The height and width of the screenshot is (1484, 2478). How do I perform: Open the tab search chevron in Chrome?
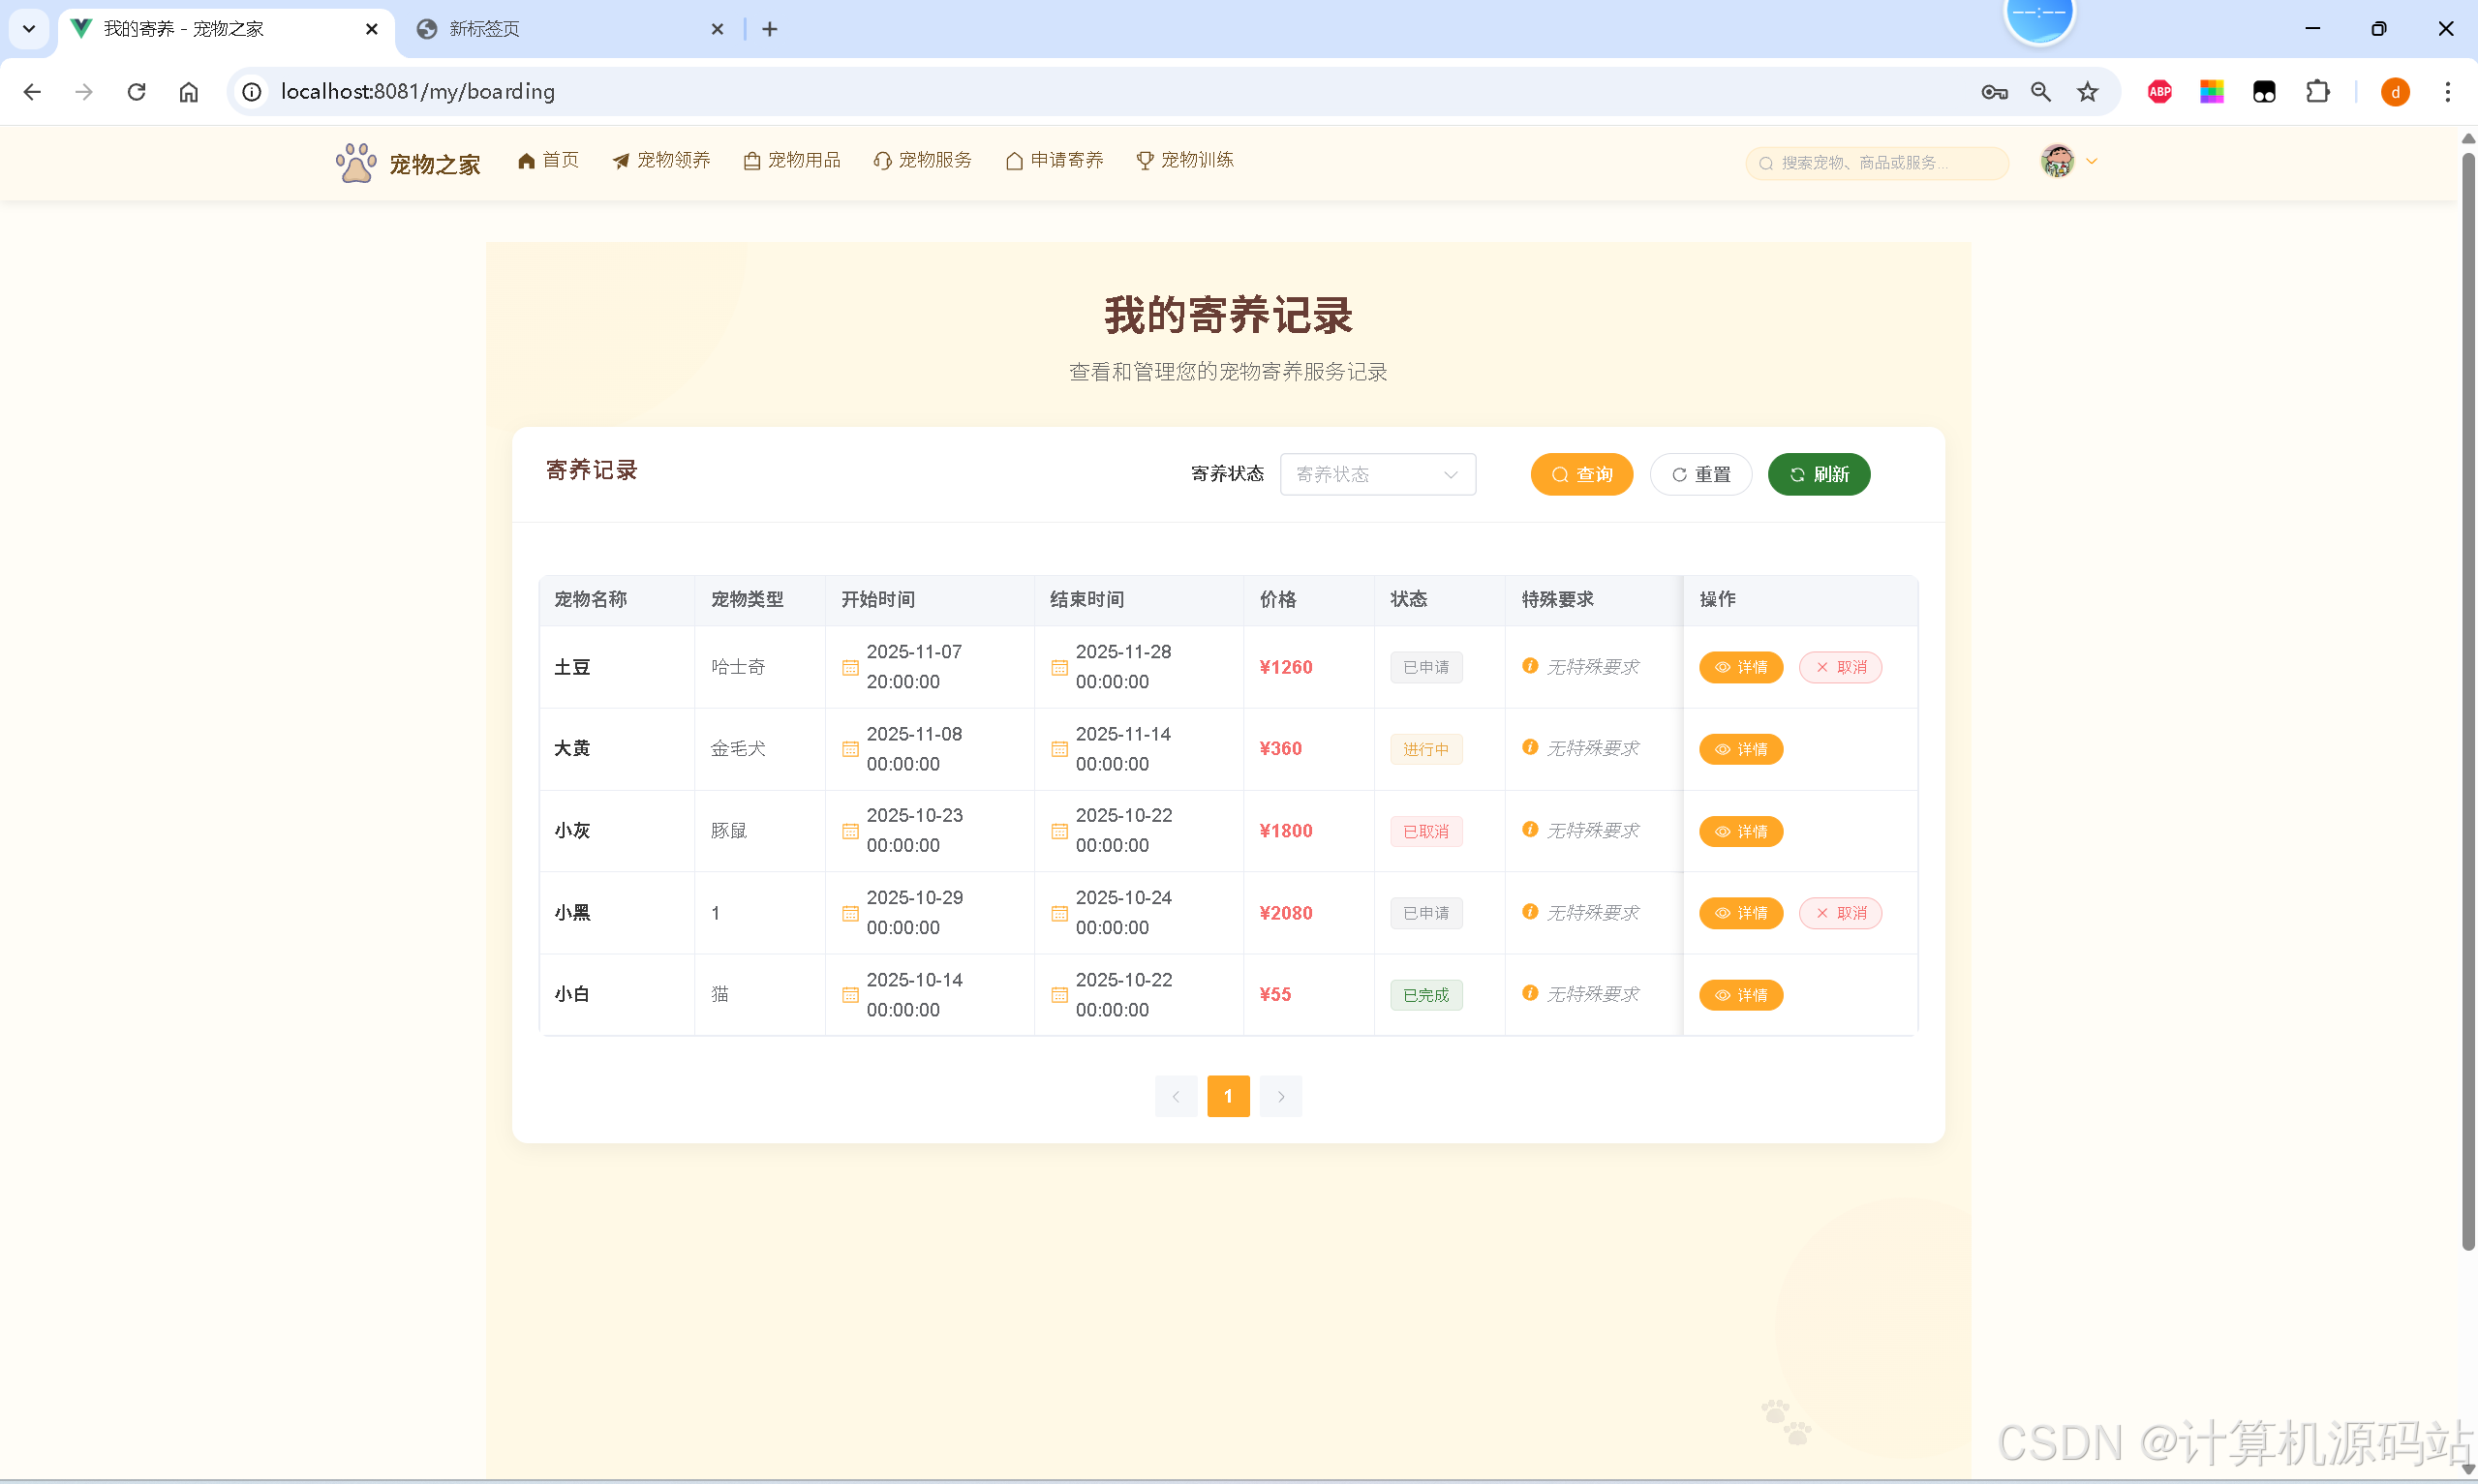click(29, 29)
